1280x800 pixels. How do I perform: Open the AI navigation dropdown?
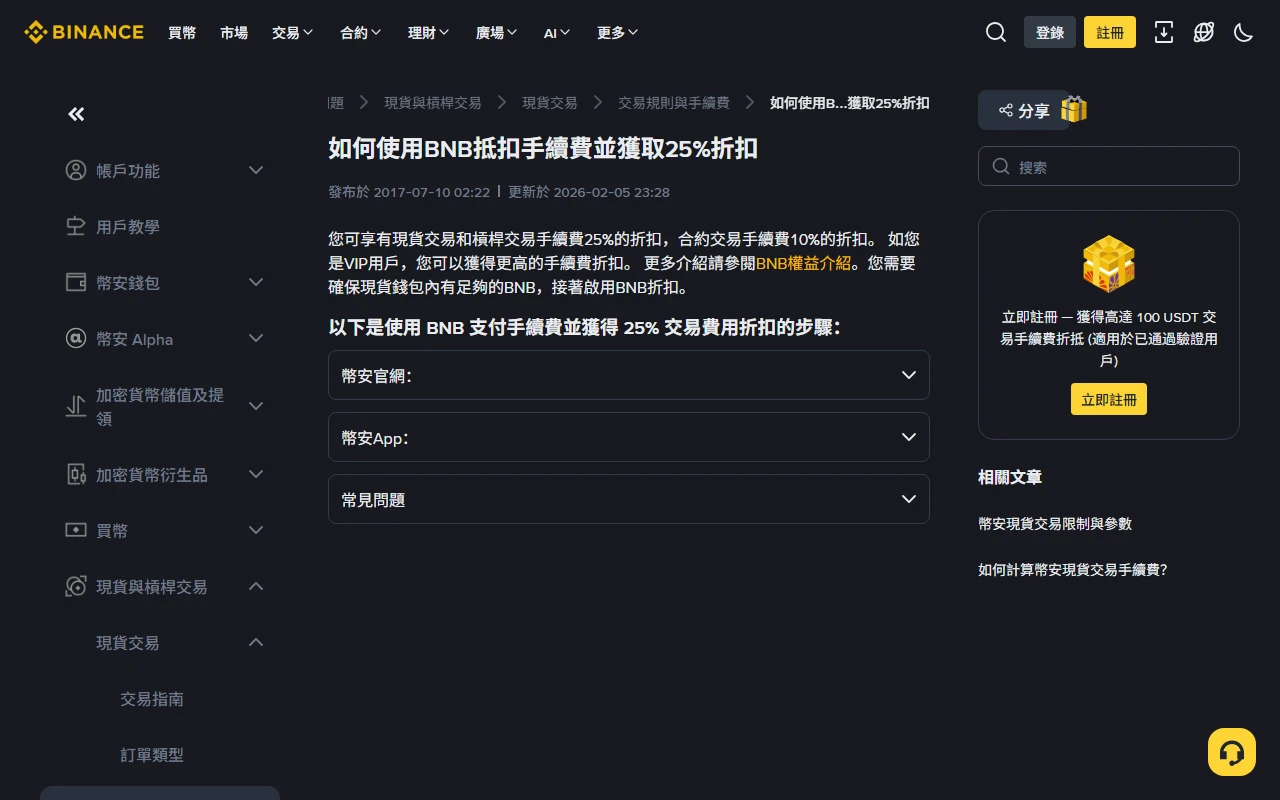pos(558,32)
